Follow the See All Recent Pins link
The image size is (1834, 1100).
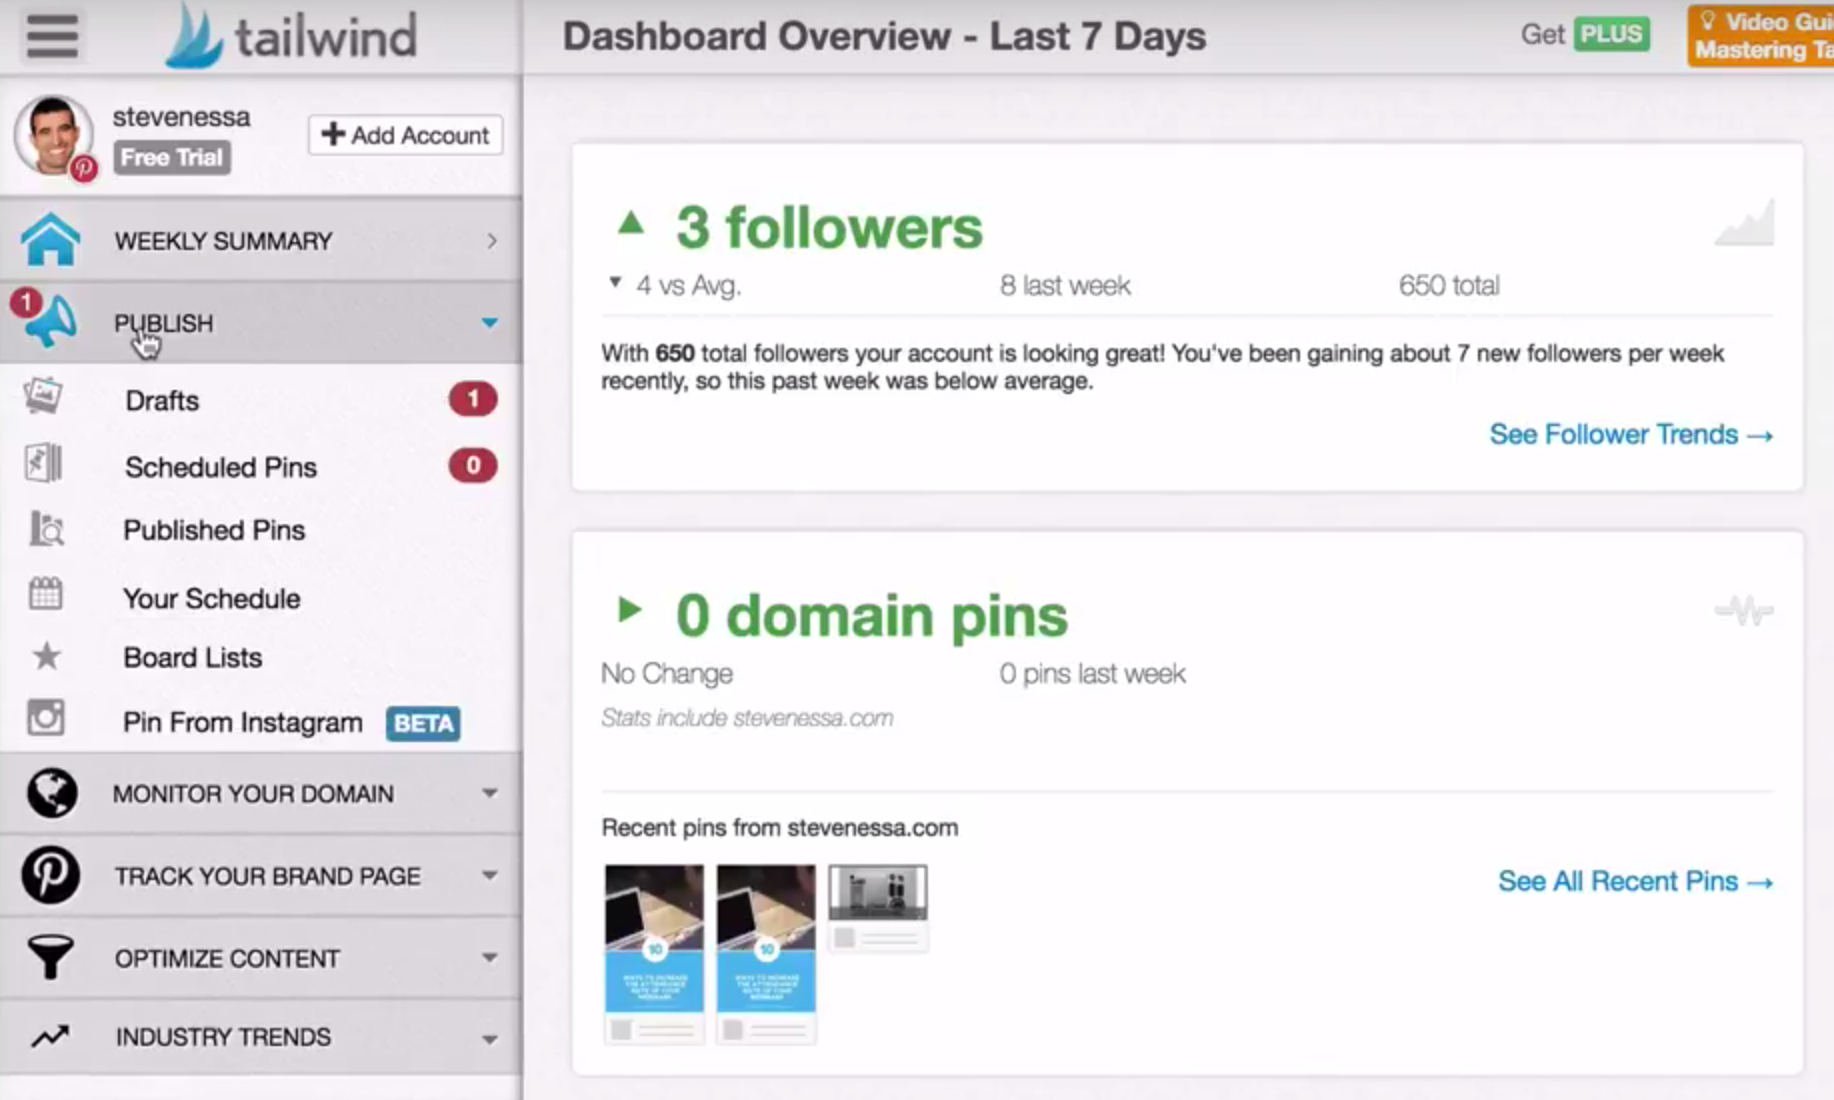point(1635,881)
